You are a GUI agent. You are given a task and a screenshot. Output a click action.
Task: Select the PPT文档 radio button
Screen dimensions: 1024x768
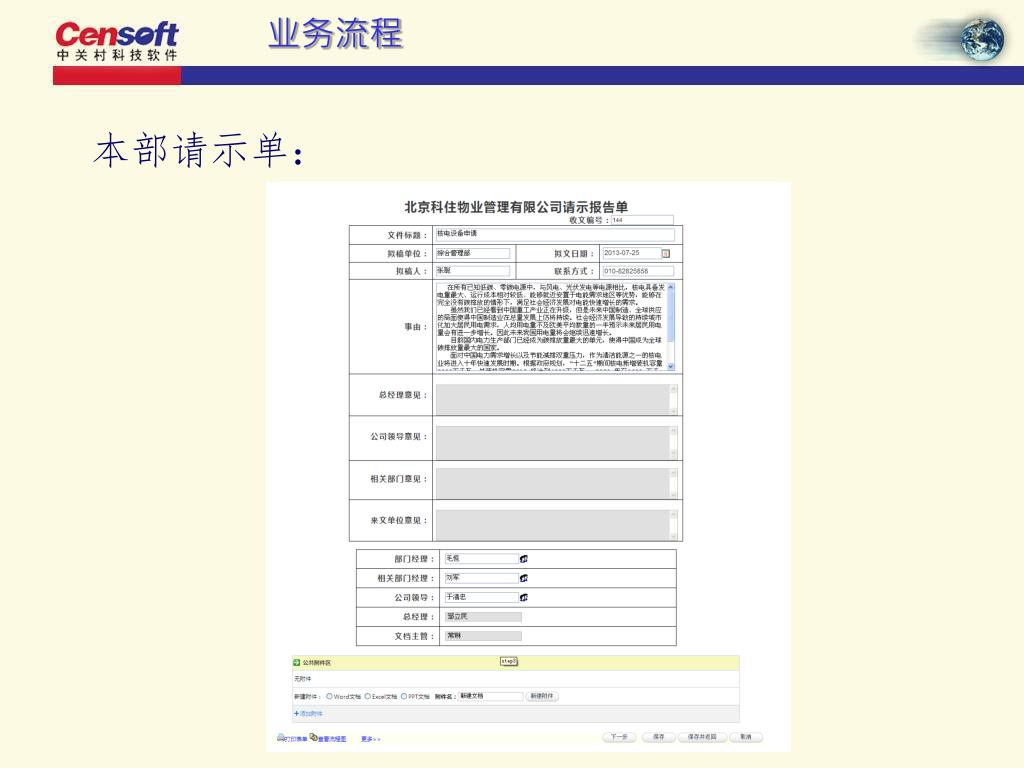tap(404, 696)
